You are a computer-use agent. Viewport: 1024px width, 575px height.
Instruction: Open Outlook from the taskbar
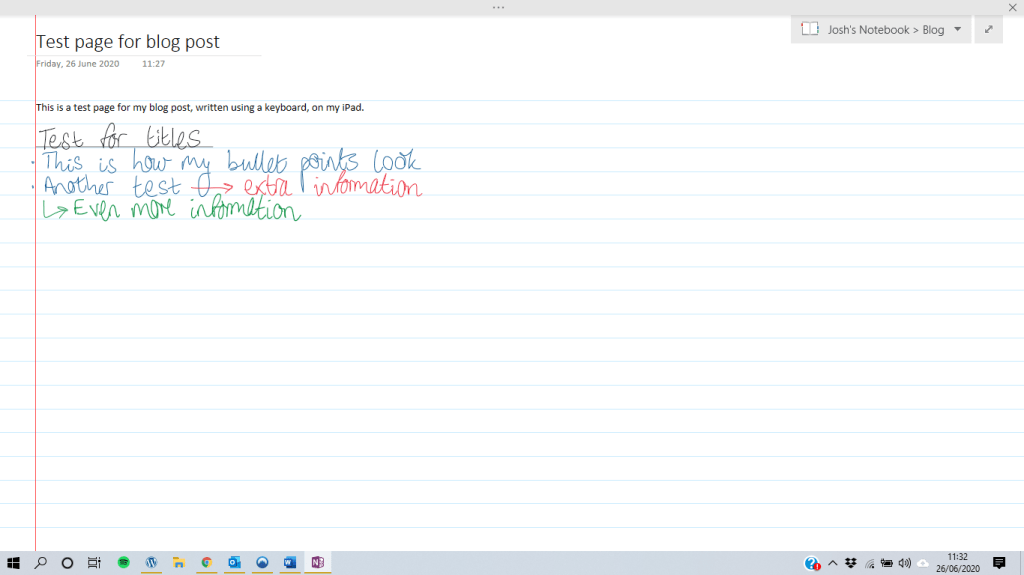coord(234,563)
